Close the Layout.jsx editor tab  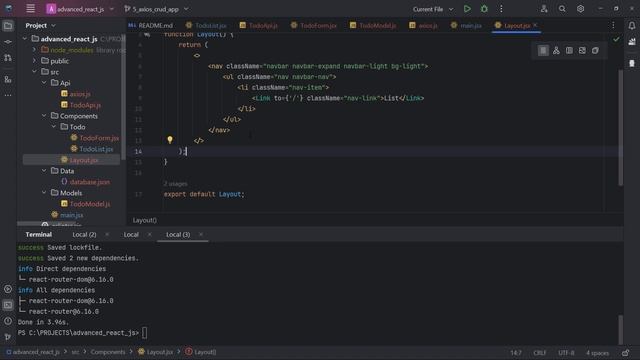click(535, 25)
